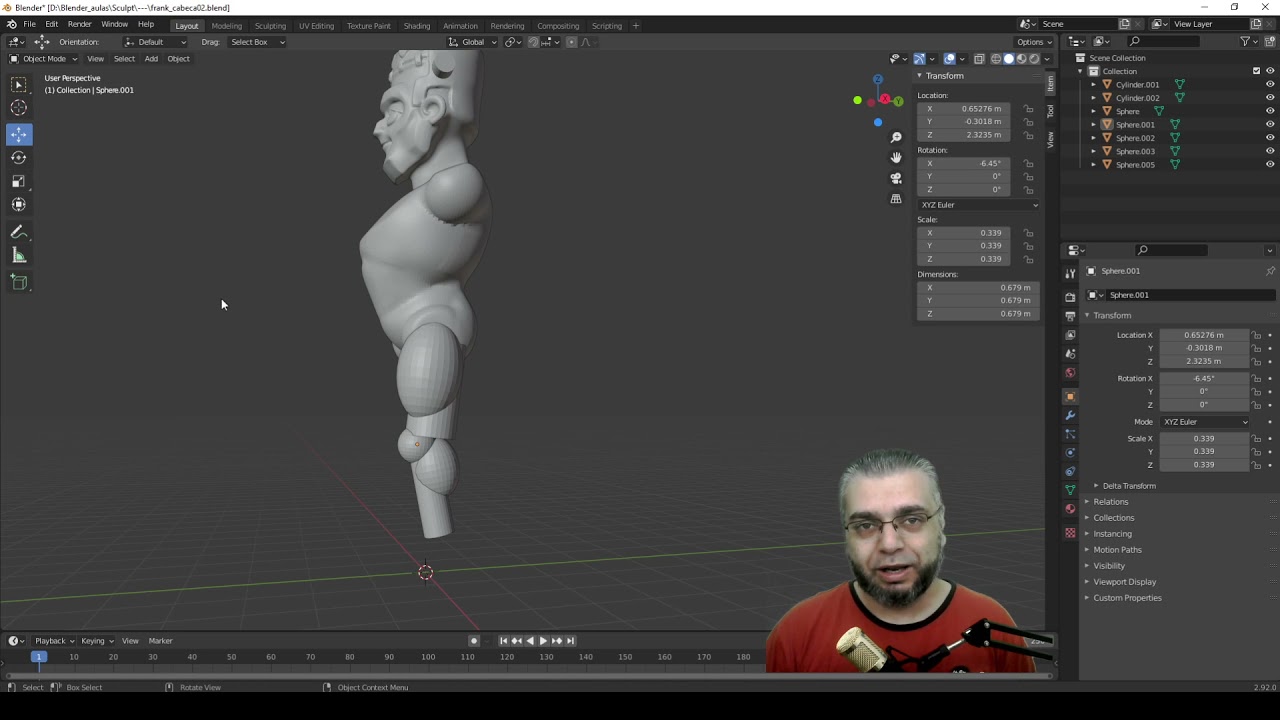Open the Drag Select Box dropdown

click(x=257, y=42)
